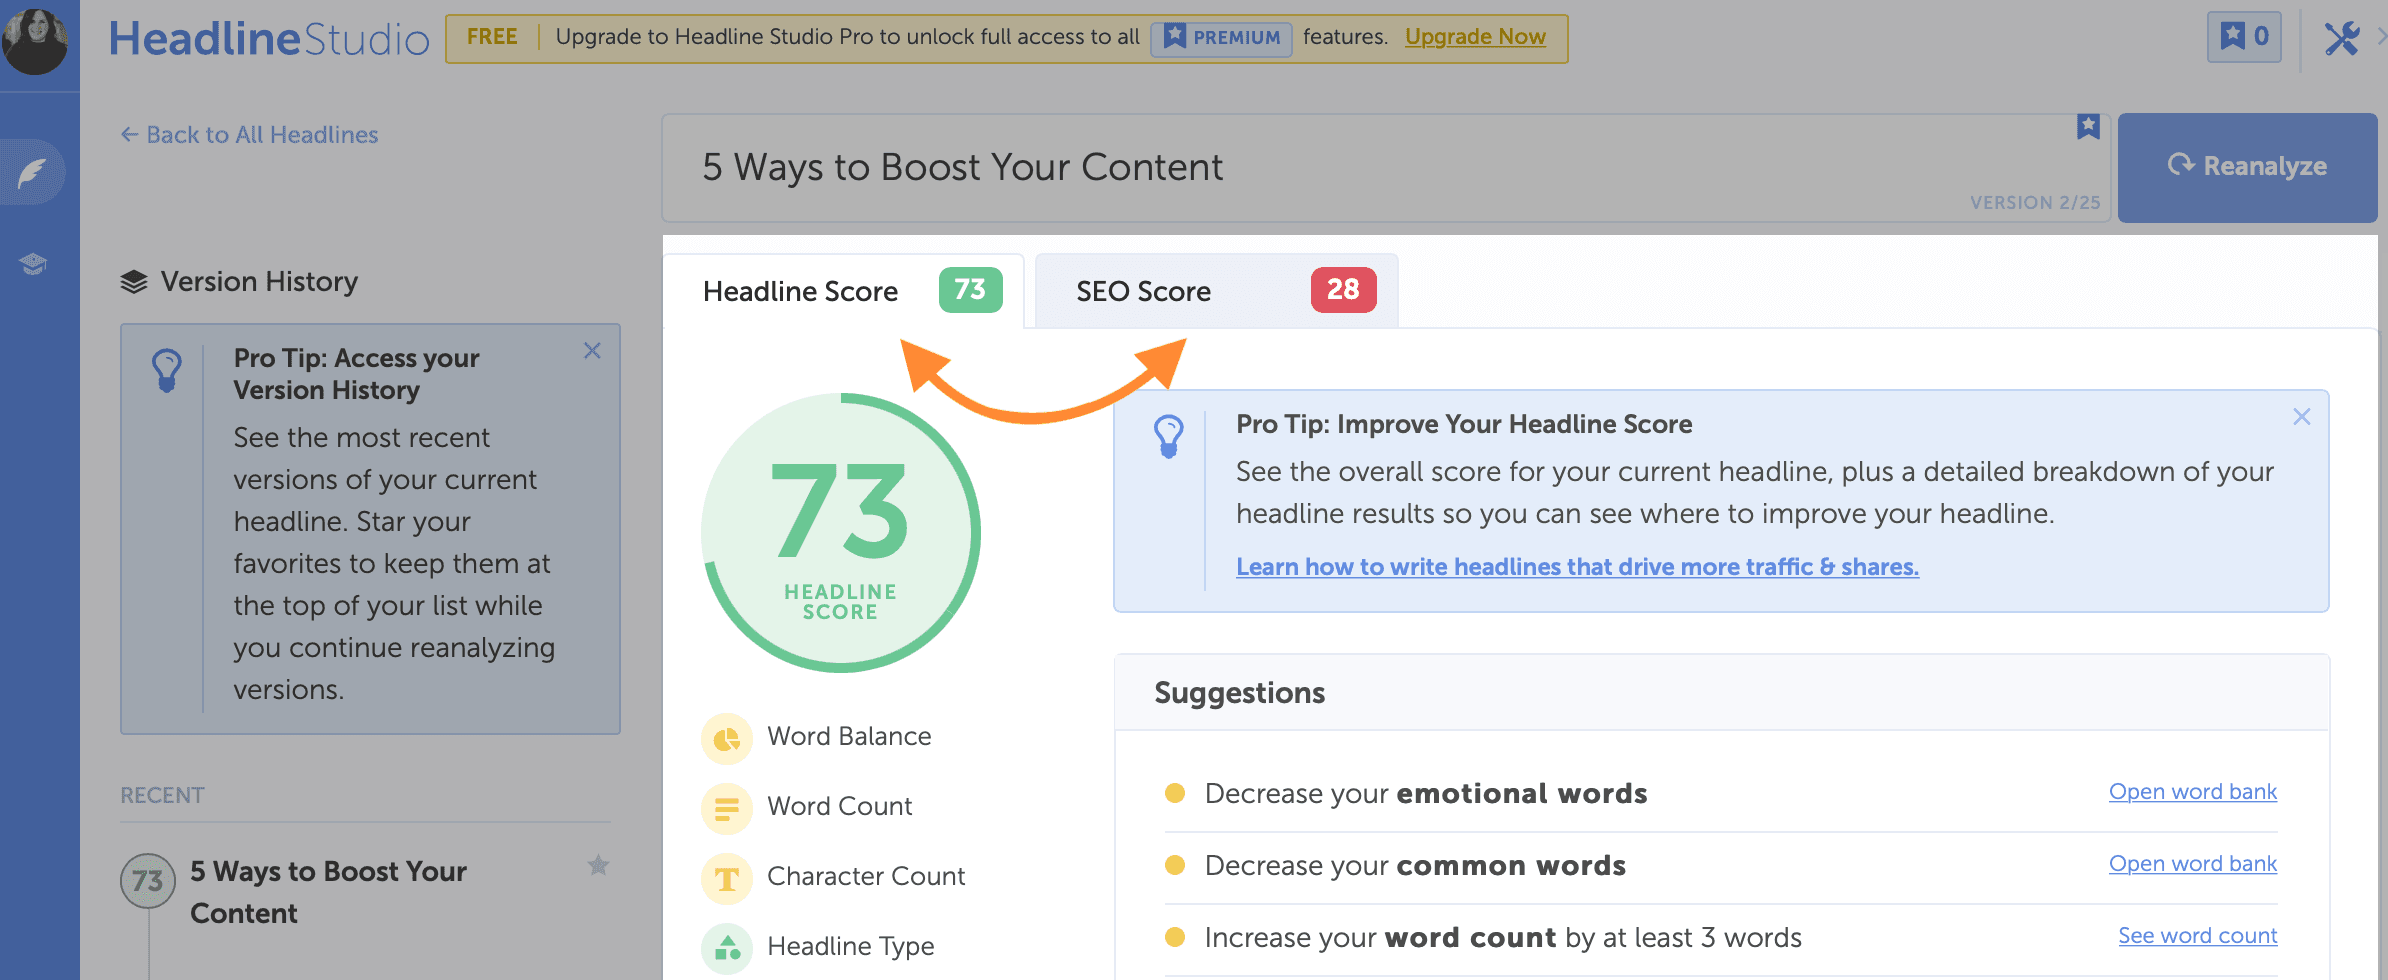Click the Suggestions panel header

point(1722,693)
